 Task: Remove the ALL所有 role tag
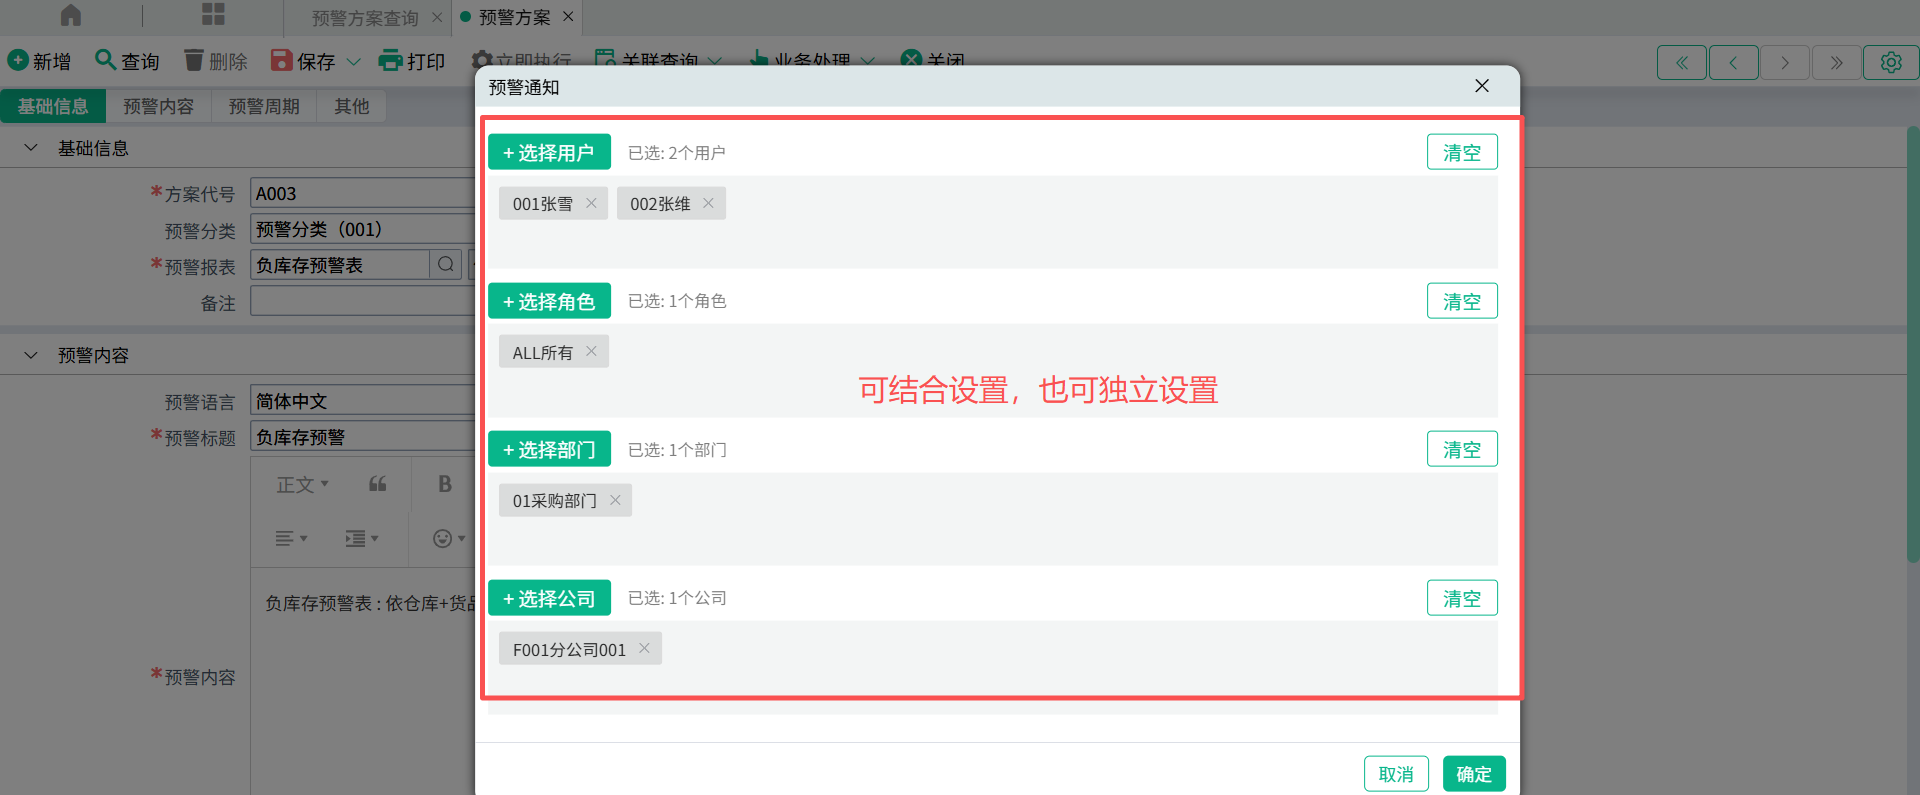coord(591,351)
